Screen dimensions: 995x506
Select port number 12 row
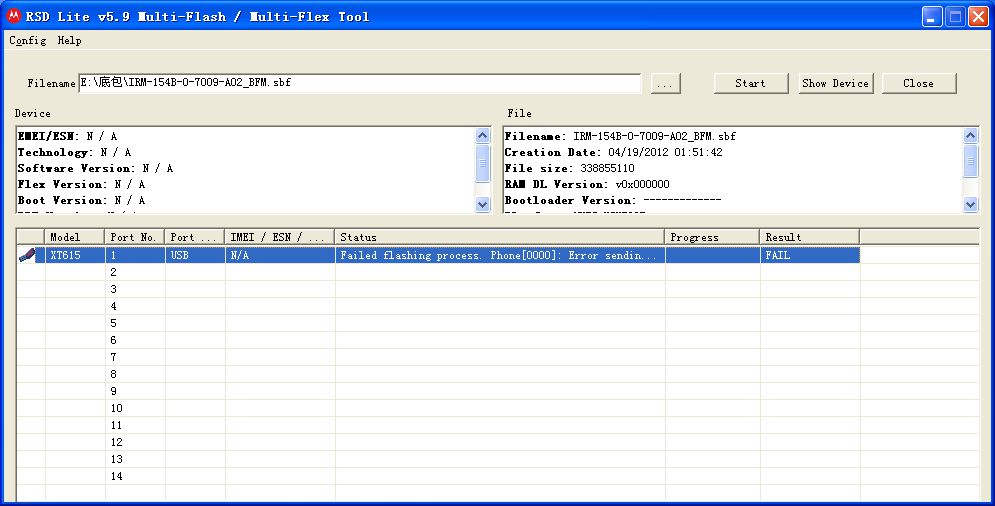click(x=498, y=443)
